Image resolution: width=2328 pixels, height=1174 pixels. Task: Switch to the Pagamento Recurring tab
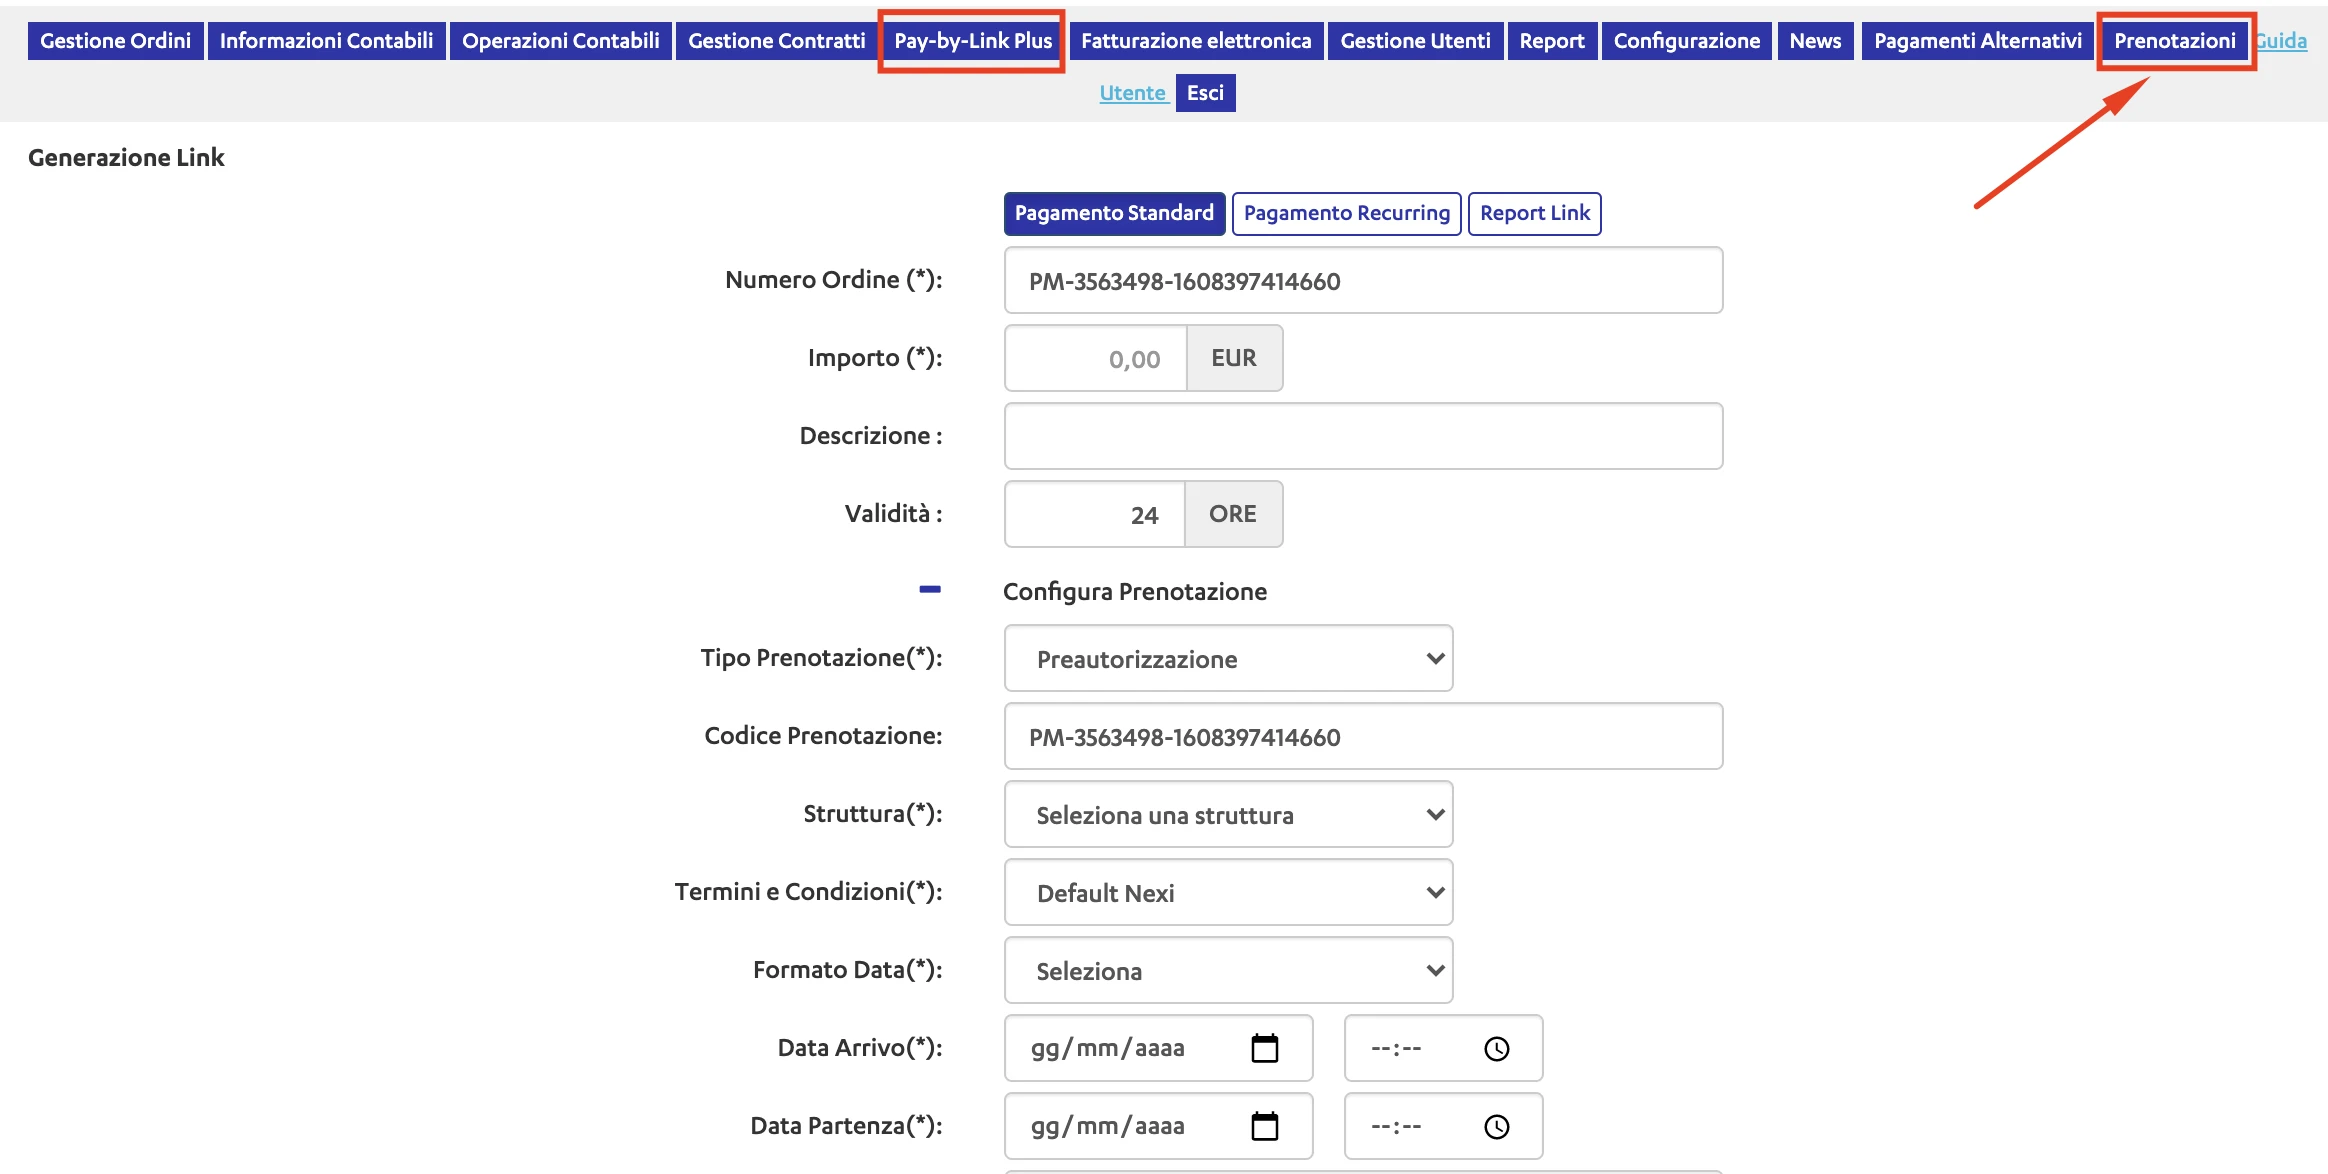coord(1347,213)
